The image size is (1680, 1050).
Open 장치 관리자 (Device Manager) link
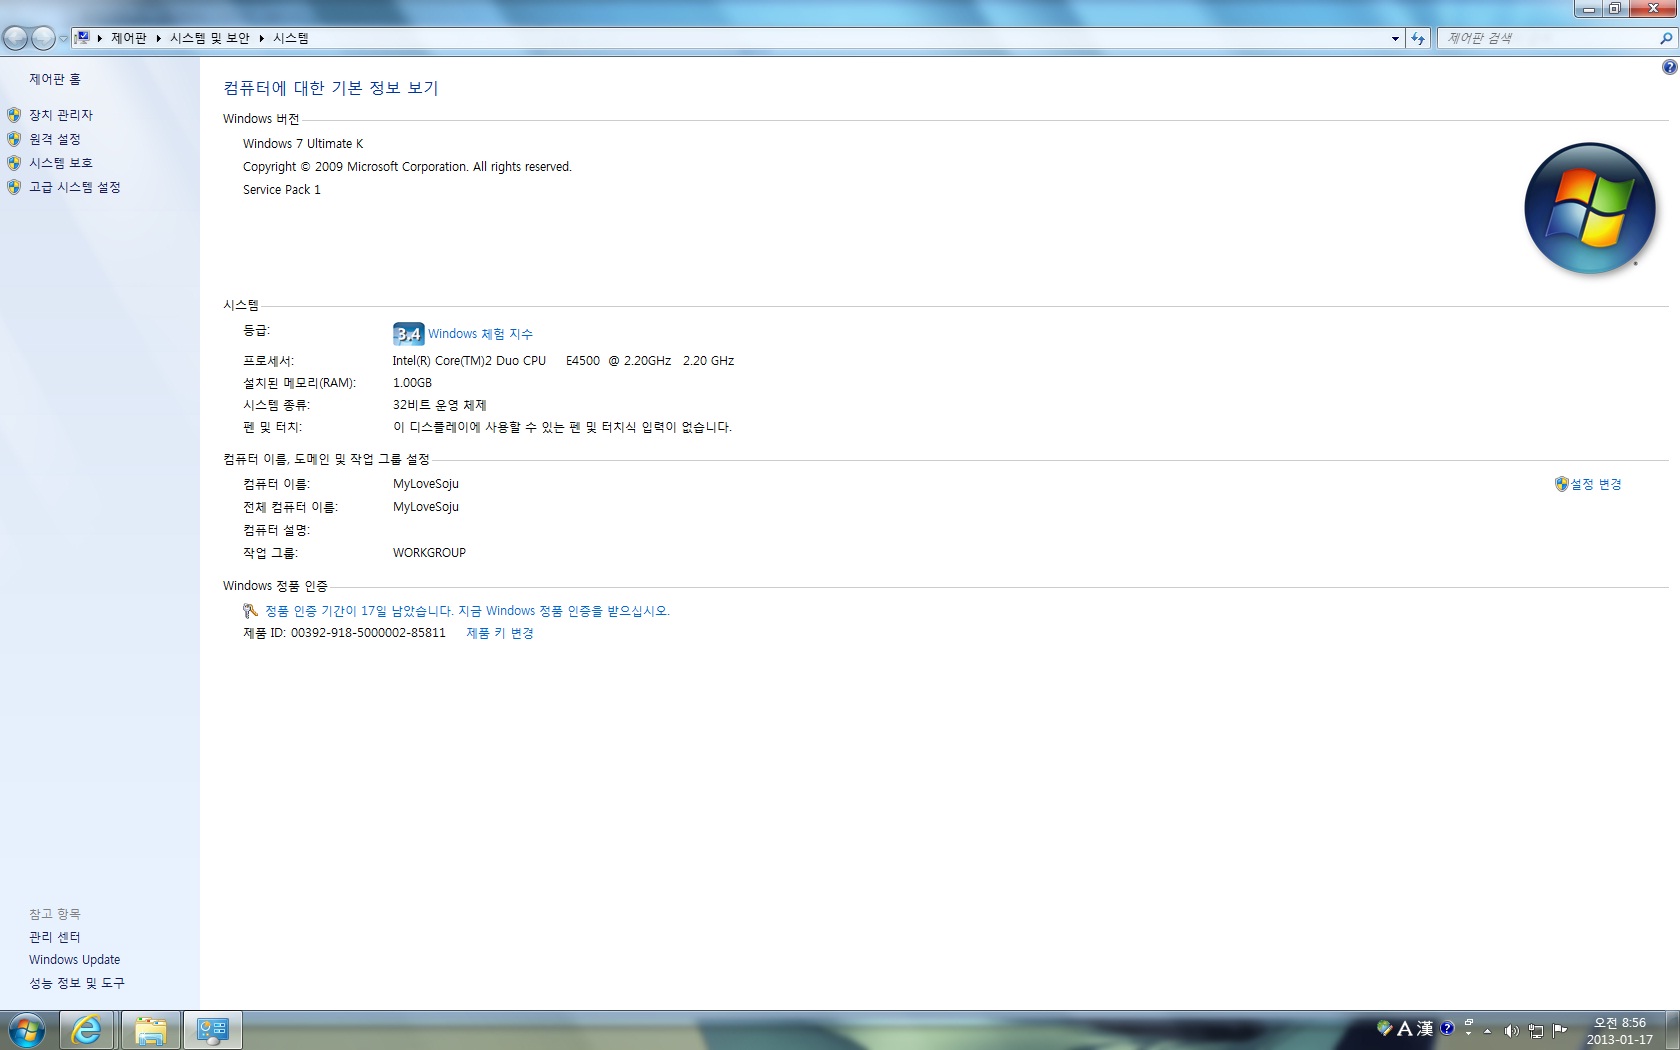[x=60, y=115]
